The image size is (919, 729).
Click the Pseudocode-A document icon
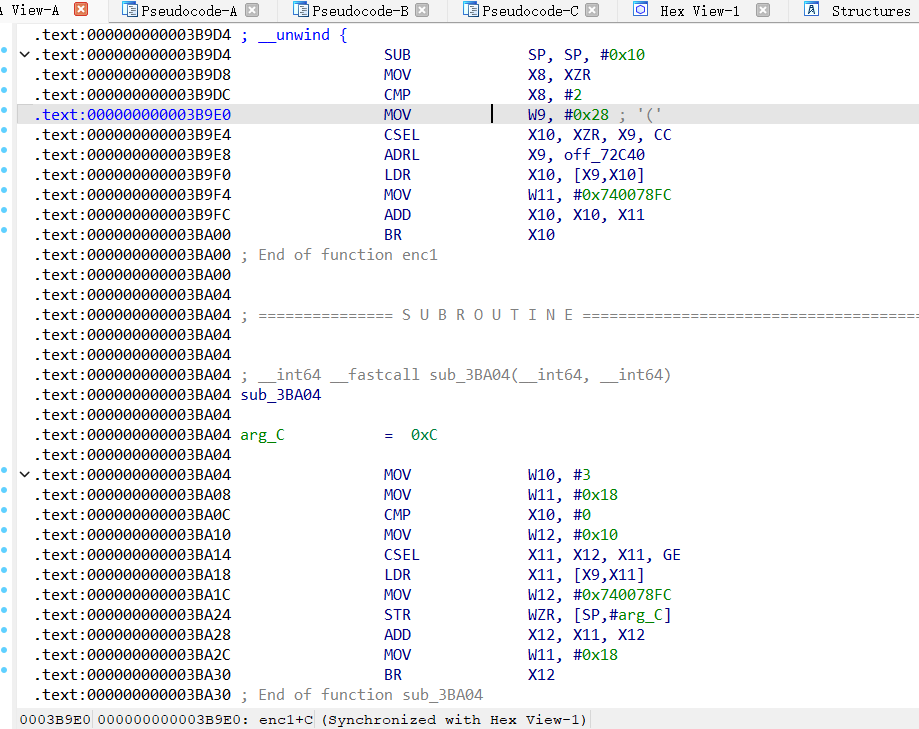(x=130, y=9)
